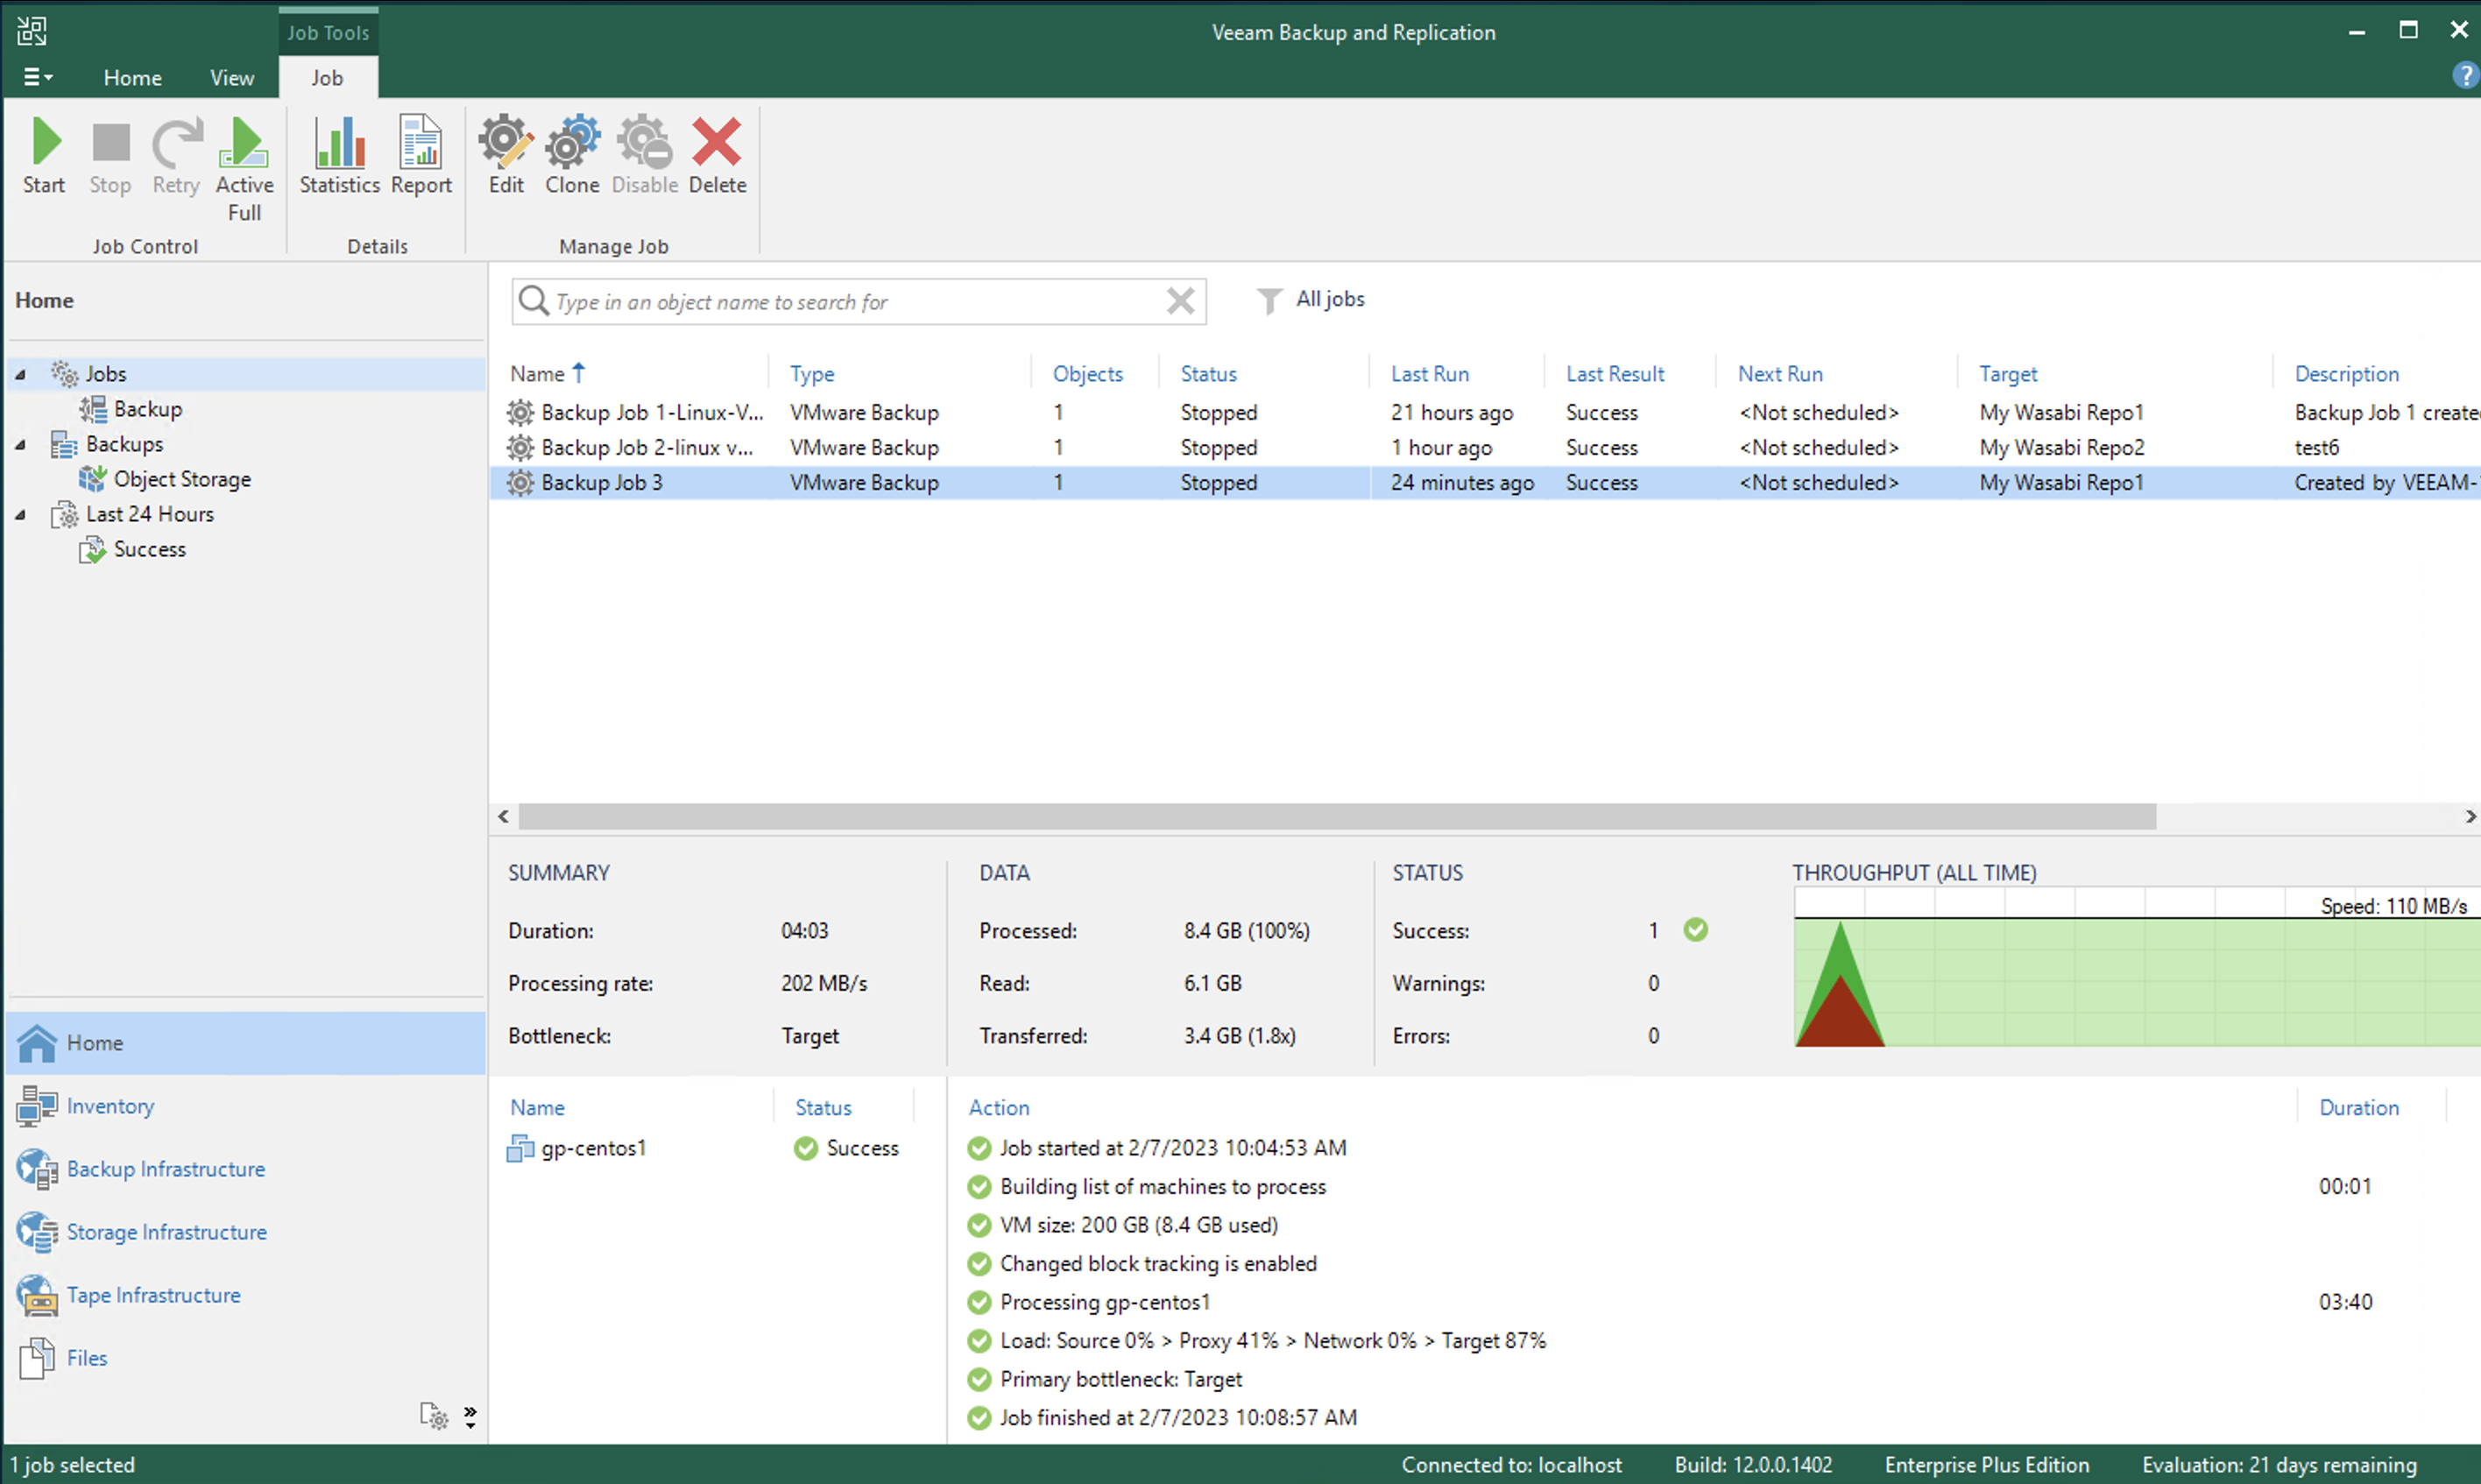Screen dimensions: 2481x1484
Task: Open the help question mark icon
Action: (2464, 76)
